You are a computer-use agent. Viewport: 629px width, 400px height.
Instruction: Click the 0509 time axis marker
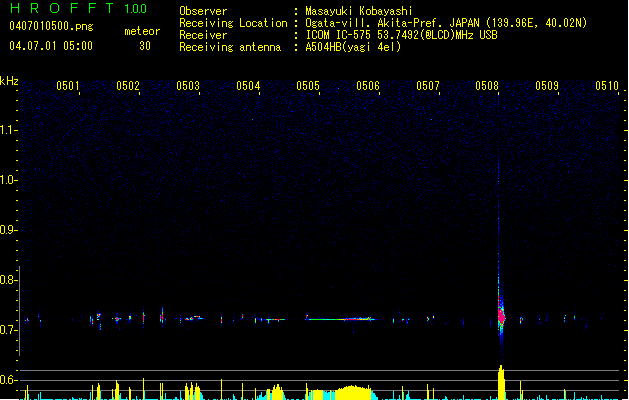(x=547, y=86)
